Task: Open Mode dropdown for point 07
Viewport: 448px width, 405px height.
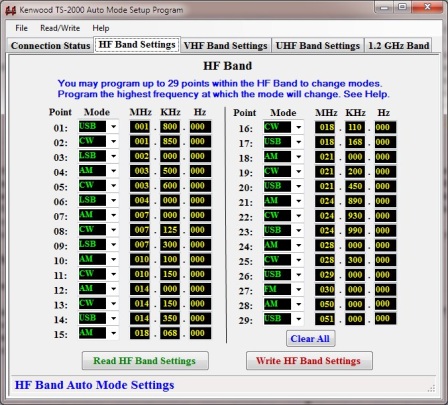Action: (113, 215)
